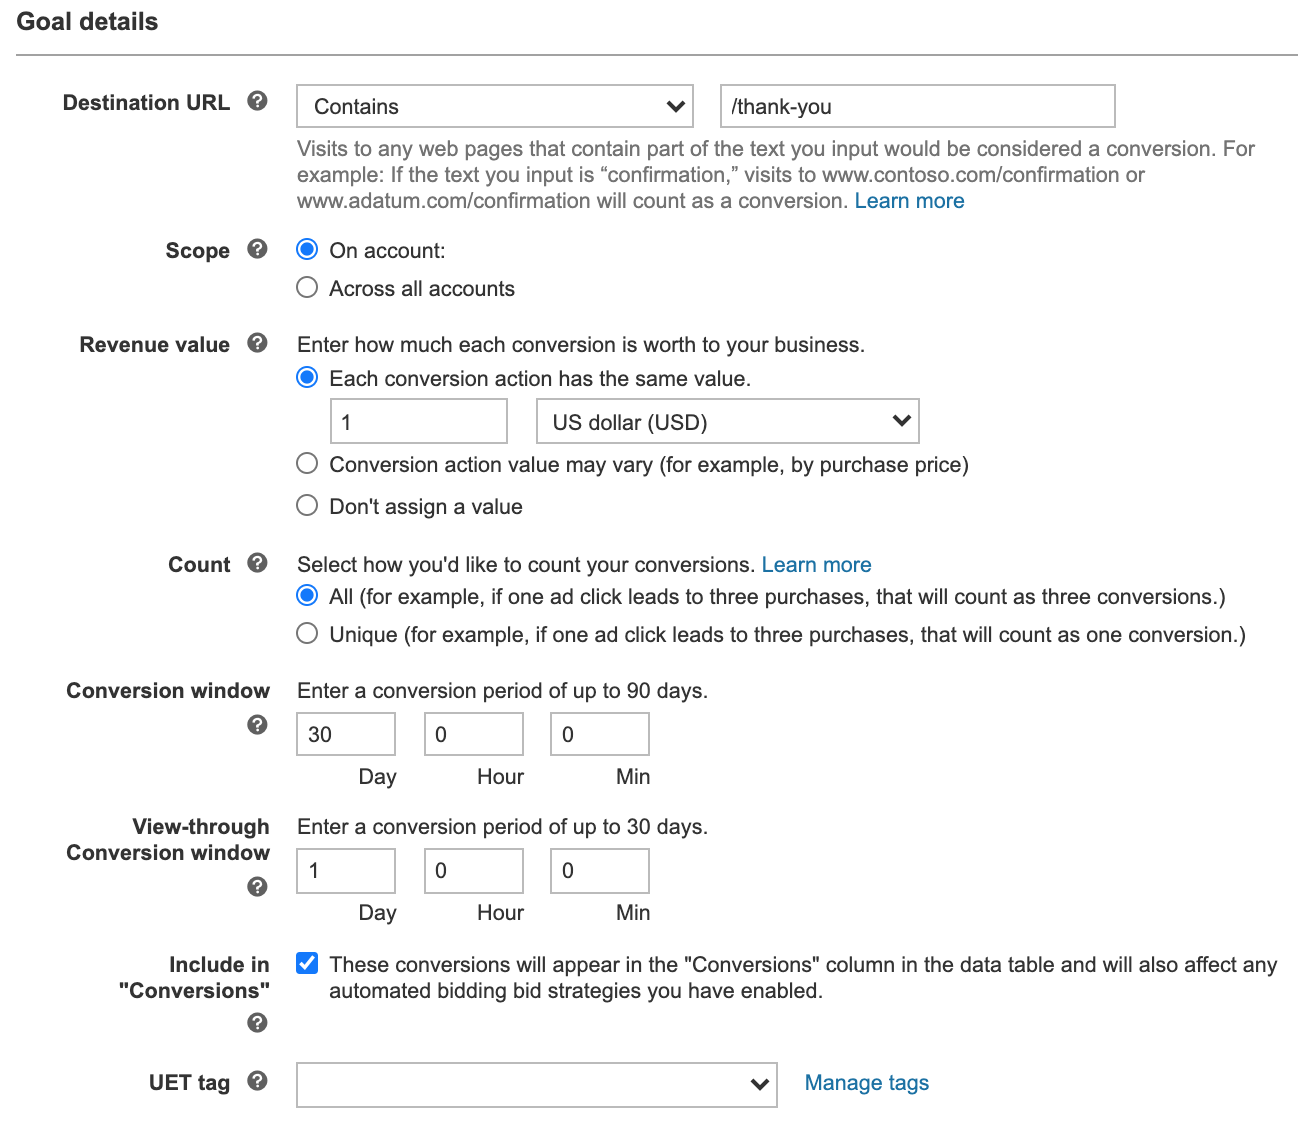The width and height of the screenshot is (1298, 1126).
Task: Focus the /thank-you URL text field
Action: click(918, 106)
